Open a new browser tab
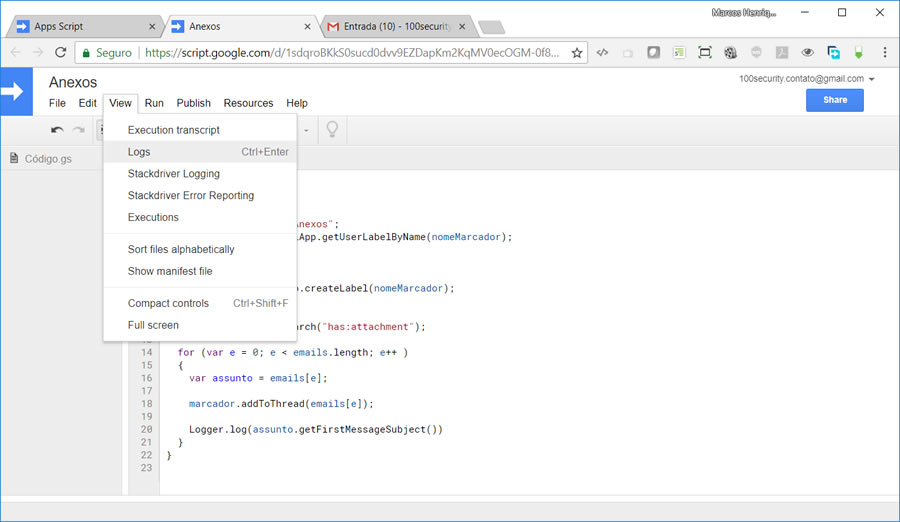 pyautogui.click(x=491, y=26)
